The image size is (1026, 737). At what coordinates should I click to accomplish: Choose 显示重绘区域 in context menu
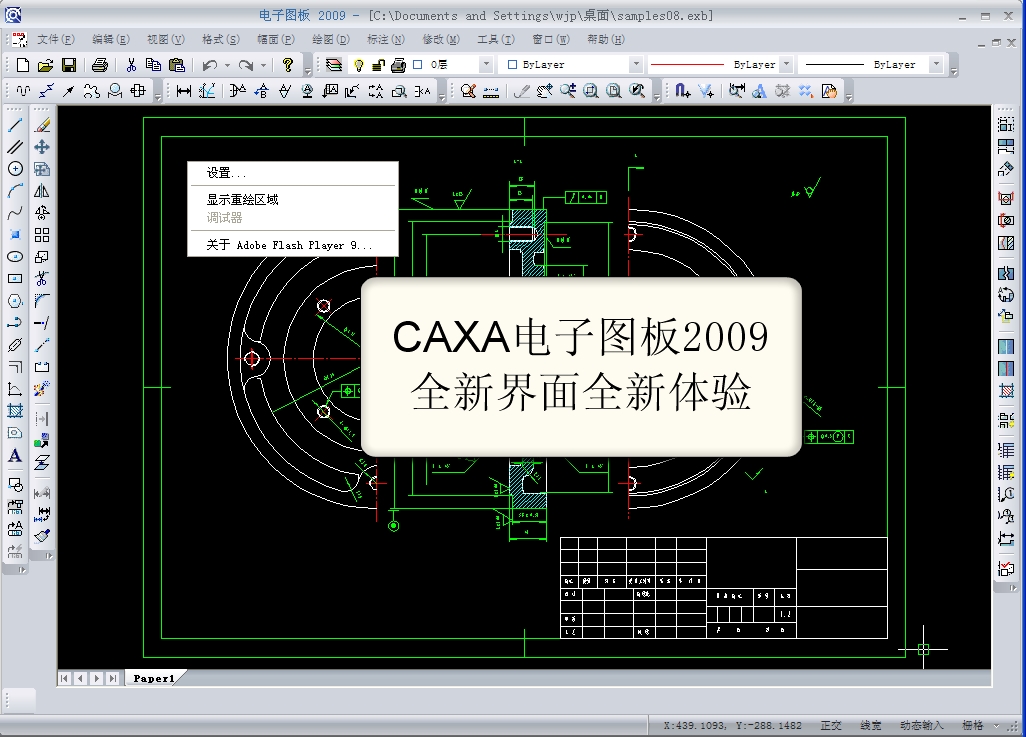[x=292, y=200]
